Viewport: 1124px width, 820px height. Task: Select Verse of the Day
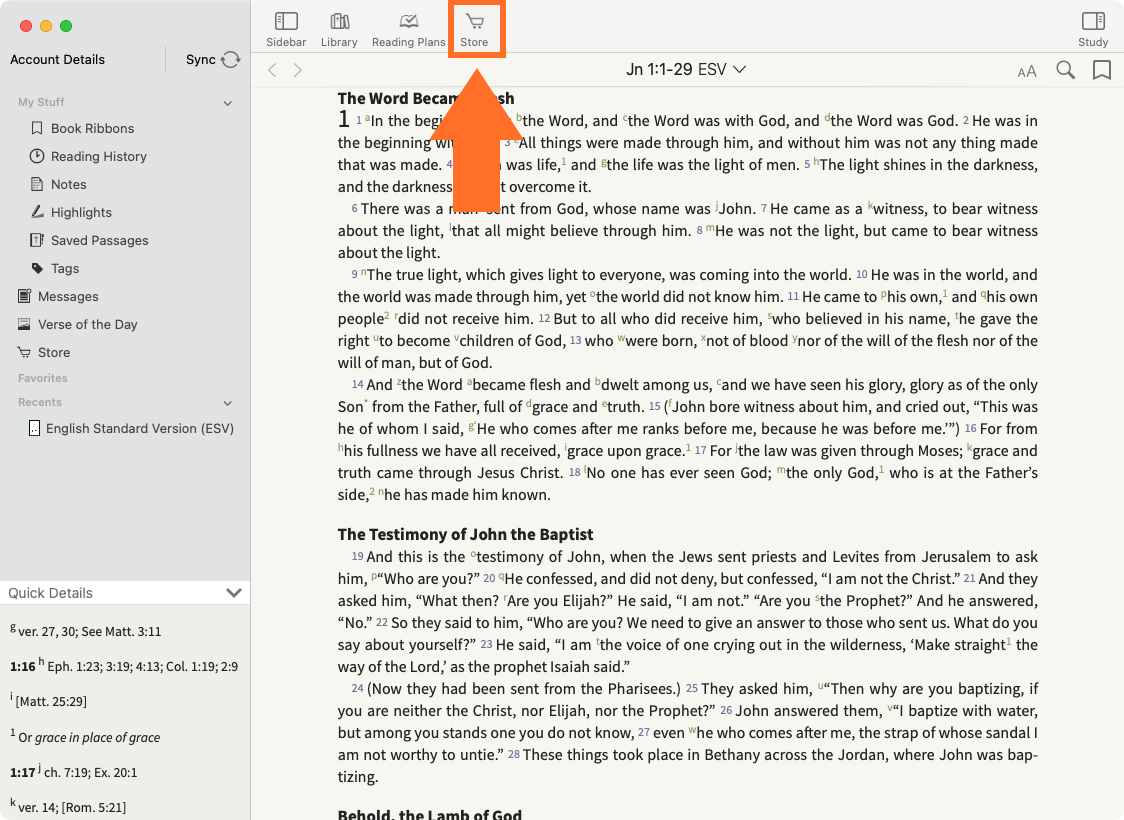point(87,324)
